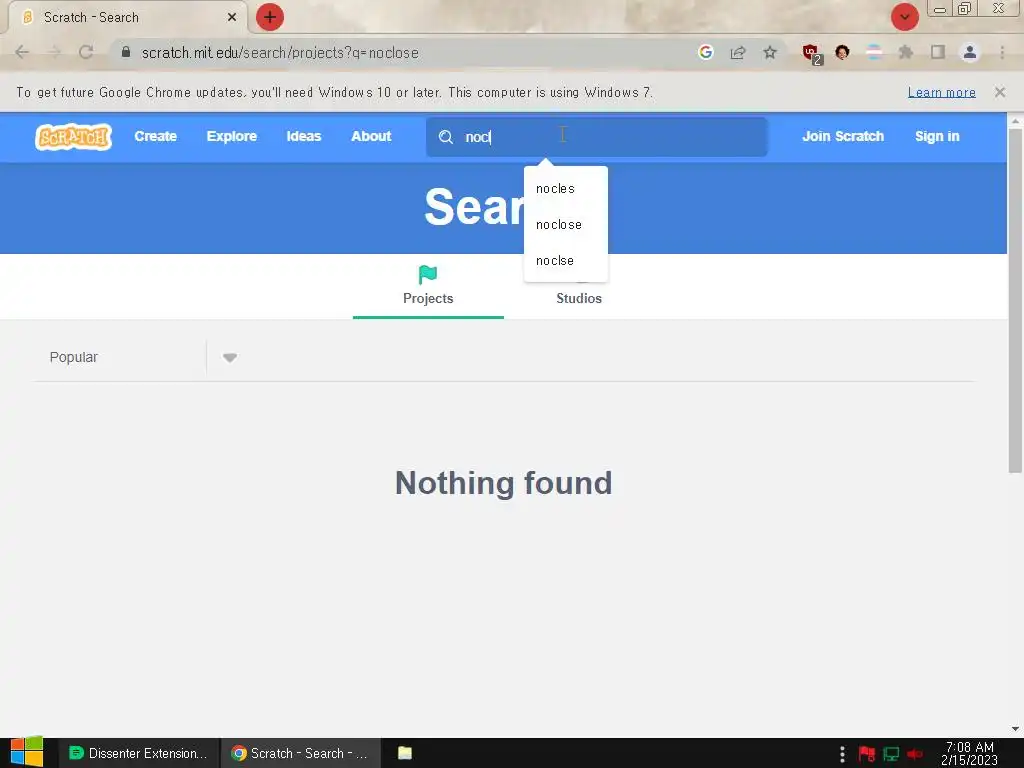Show hidden tray icons
This screenshot has width=1024, height=768.
842,754
